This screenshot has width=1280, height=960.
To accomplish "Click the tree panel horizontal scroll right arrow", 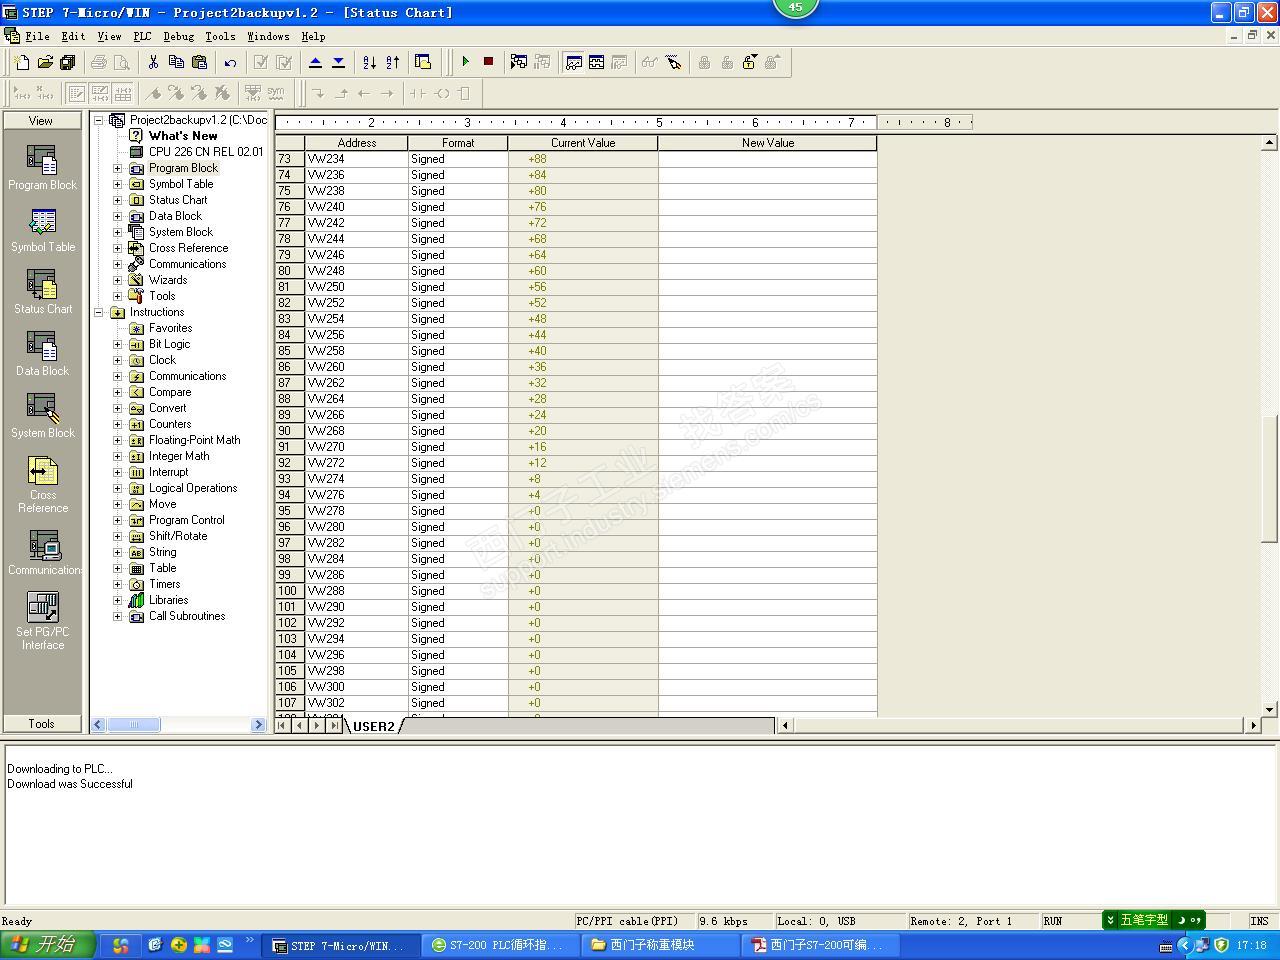I will coord(258,725).
